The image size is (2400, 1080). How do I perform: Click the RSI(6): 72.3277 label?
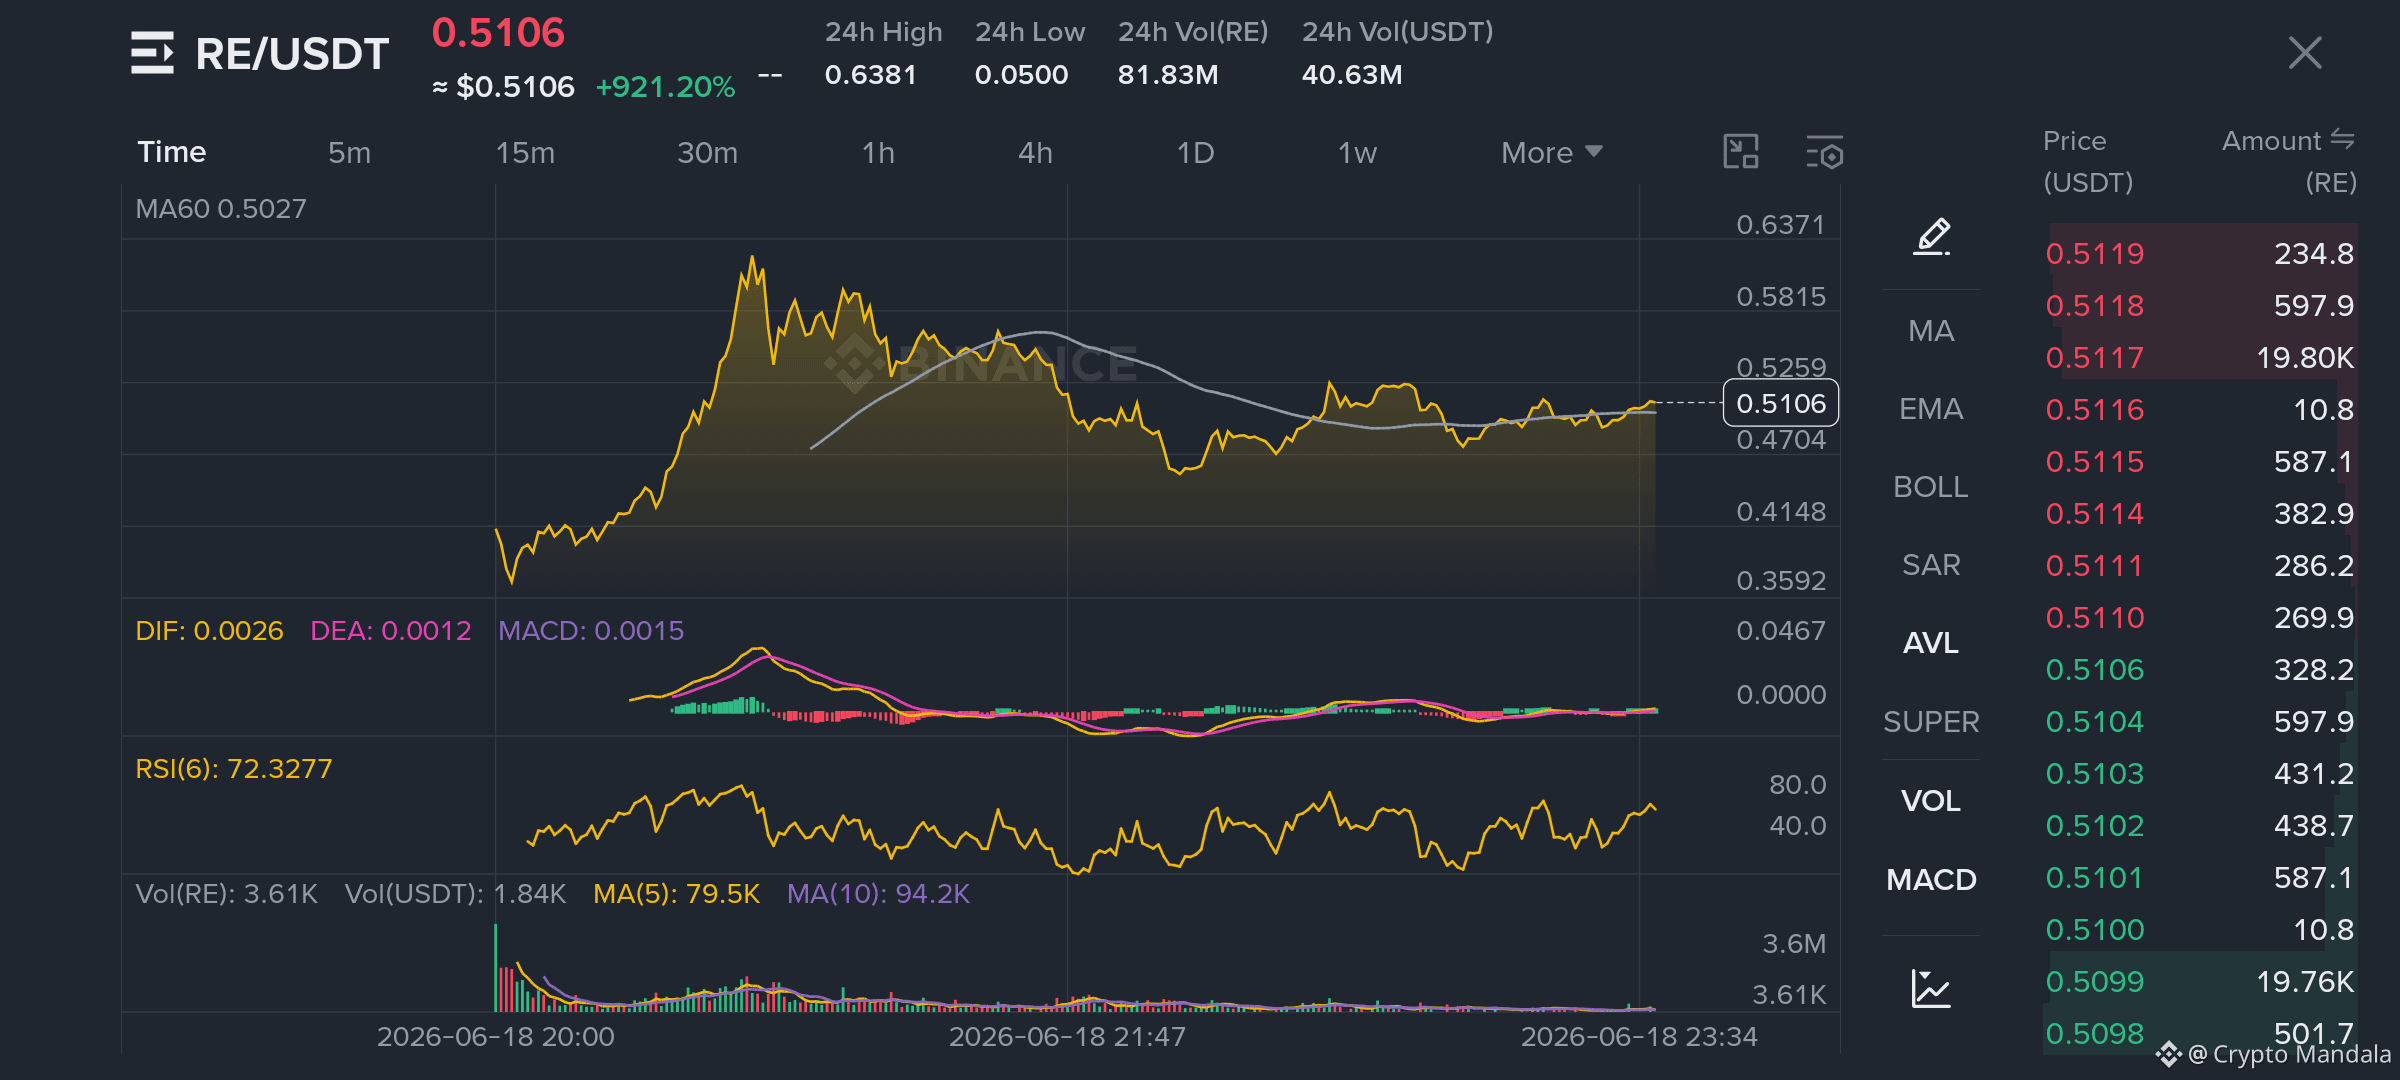coord(233,768)
